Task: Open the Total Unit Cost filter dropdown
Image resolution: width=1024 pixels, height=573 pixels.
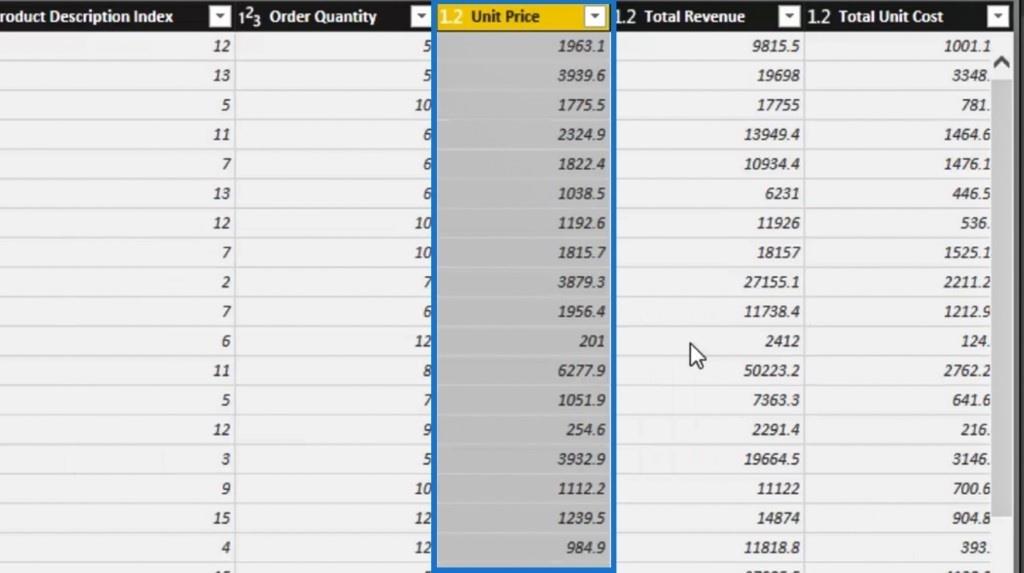Action: pyautogui.click(x=998, y=16)
